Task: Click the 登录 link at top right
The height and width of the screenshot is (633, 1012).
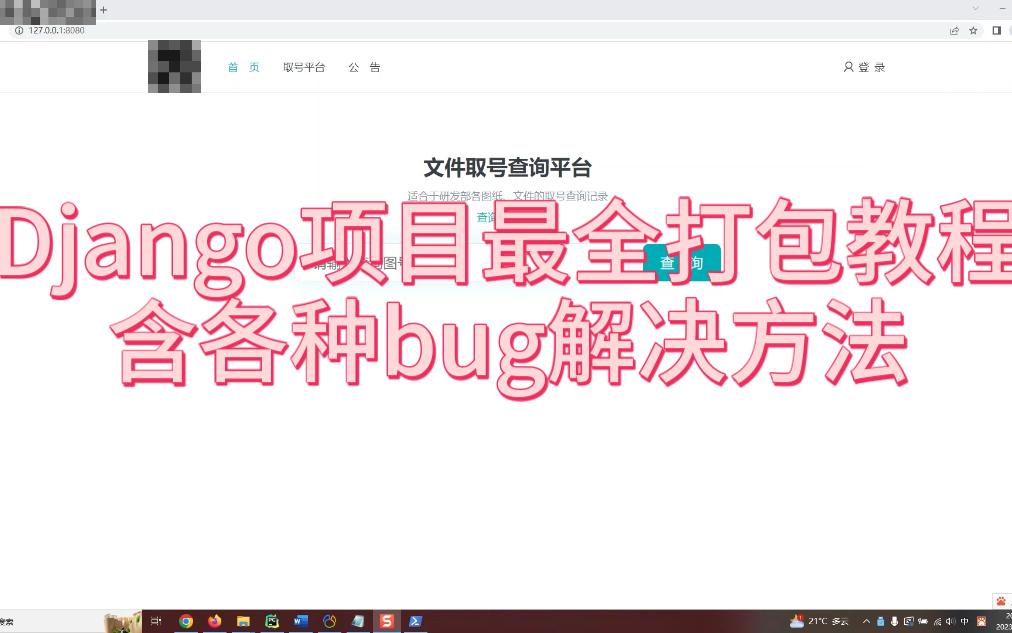Action: pos(864,67)
